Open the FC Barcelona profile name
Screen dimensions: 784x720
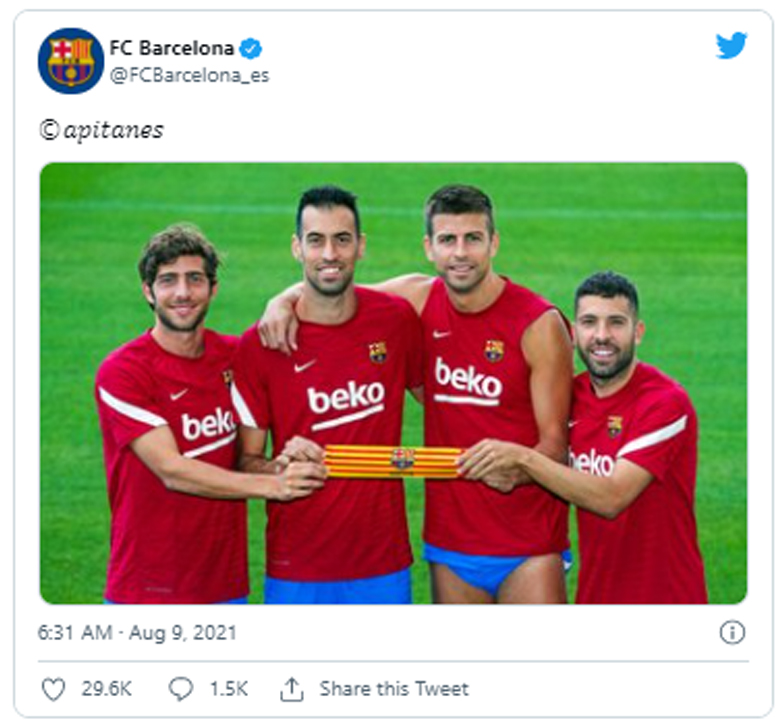point(172,48)
